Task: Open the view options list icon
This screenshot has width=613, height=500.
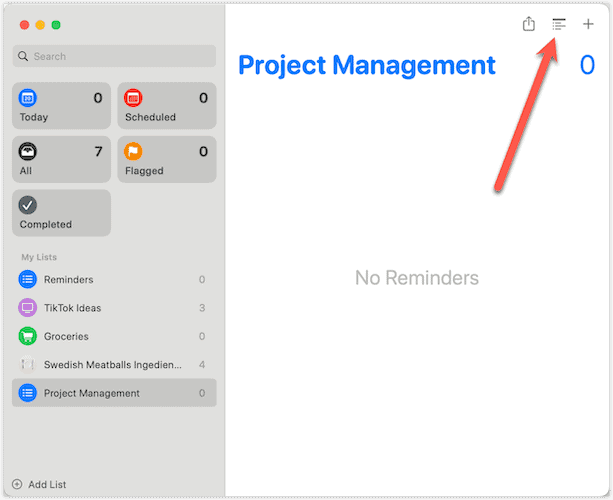Action: (559, 24)
